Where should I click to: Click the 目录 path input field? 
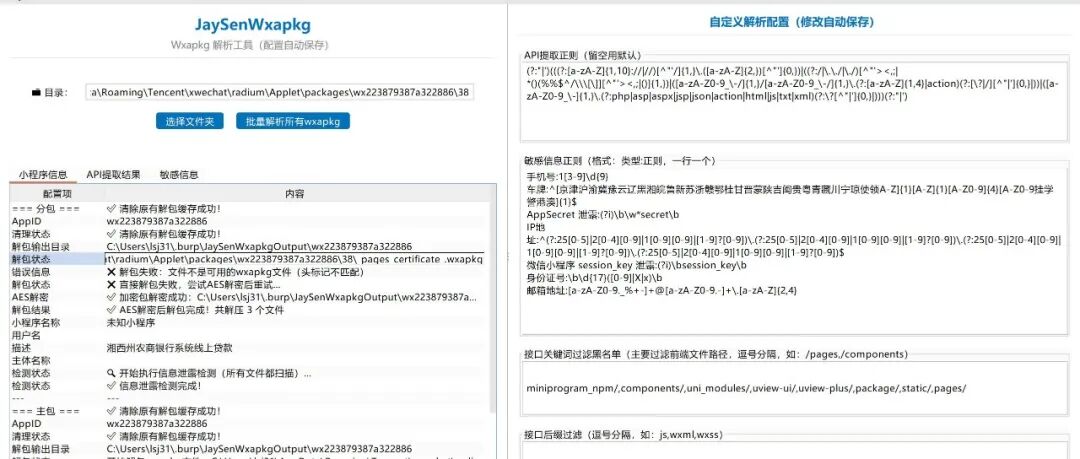(x=281, y=92)
